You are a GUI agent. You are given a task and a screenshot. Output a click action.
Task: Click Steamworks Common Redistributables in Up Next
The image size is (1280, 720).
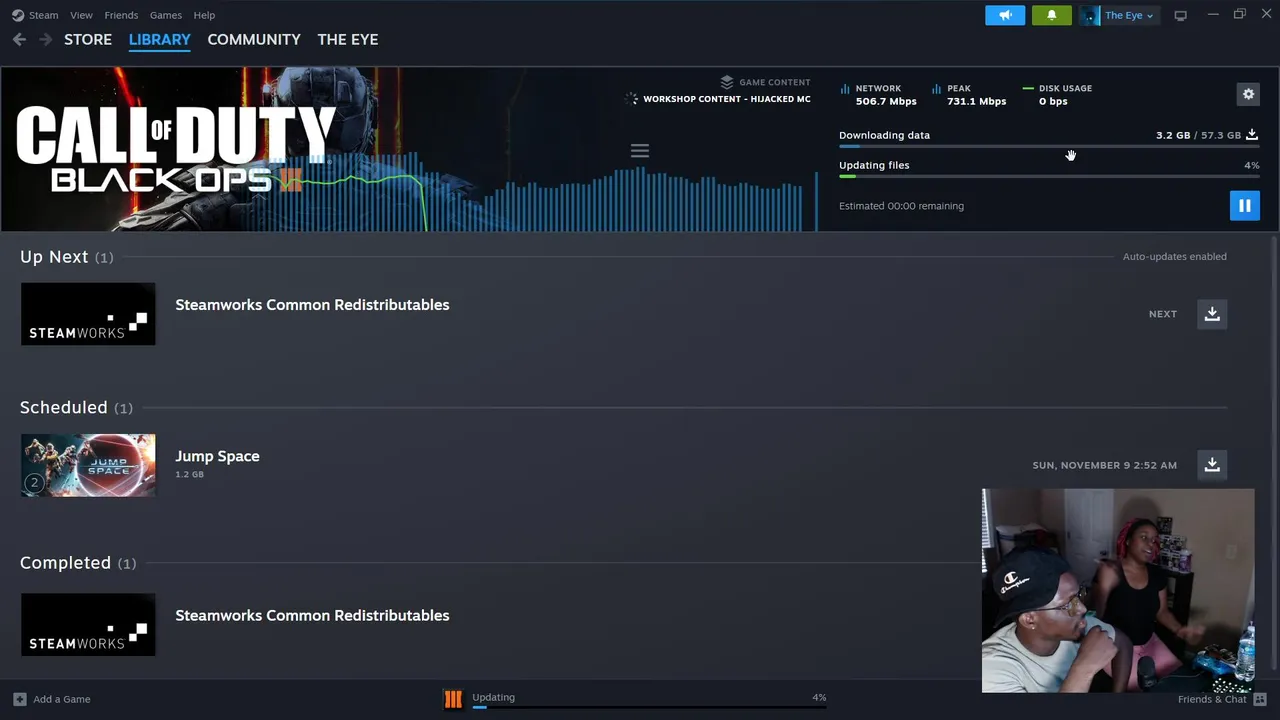(312, 305)
